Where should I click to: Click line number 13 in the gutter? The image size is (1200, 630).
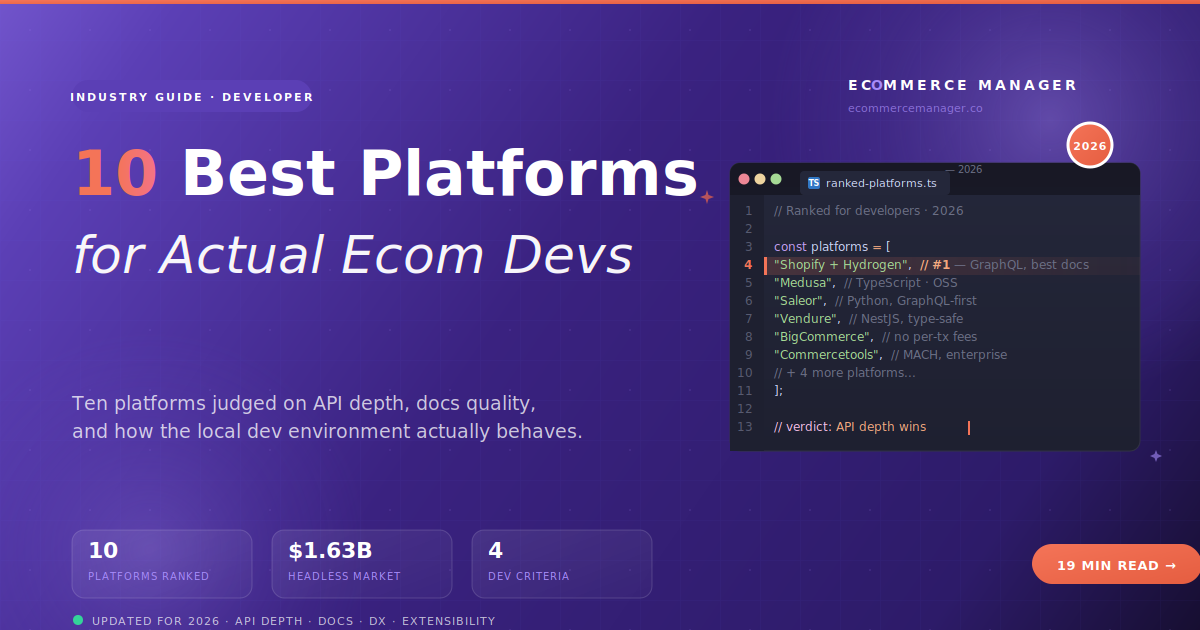click(745, 427)
